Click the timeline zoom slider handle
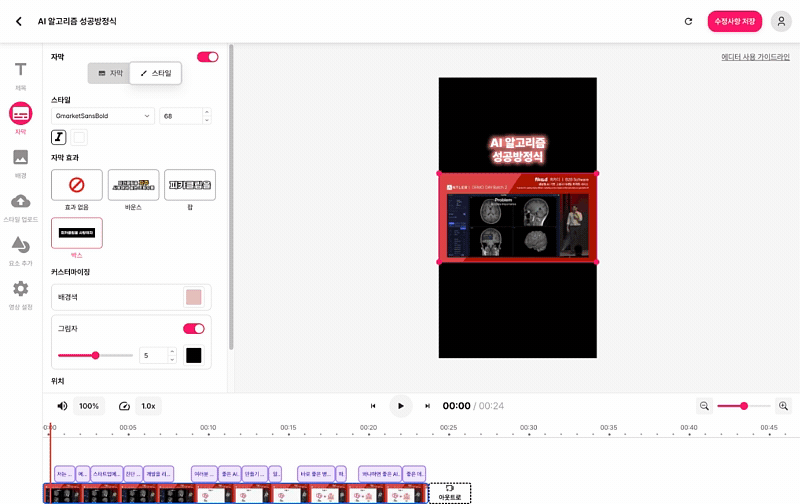Screen dimensions: 800x504 [x=744, y=406]
